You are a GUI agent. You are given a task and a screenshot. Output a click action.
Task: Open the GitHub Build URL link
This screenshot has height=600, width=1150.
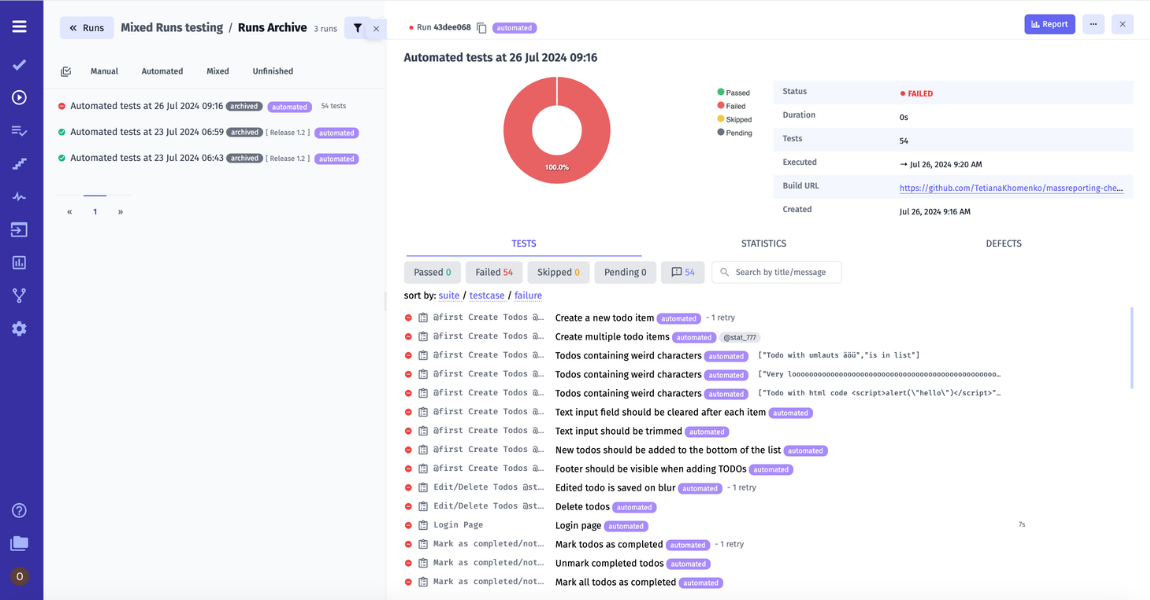pyautogui.click(x=1010, y=187)
